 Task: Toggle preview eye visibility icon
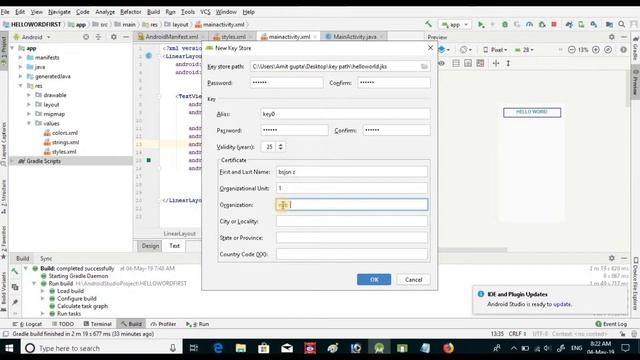tap(442, 63)
